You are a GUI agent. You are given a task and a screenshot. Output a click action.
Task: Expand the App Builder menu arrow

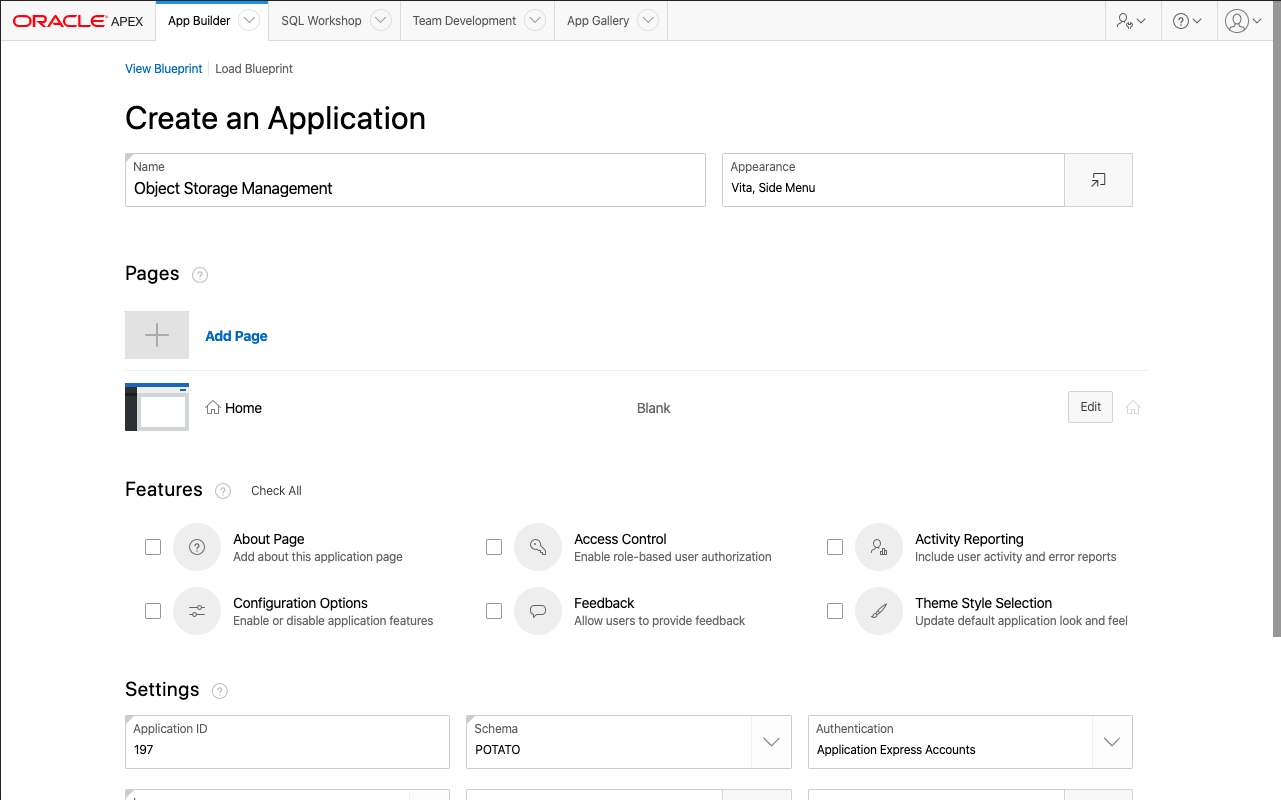tap(250, 21)
